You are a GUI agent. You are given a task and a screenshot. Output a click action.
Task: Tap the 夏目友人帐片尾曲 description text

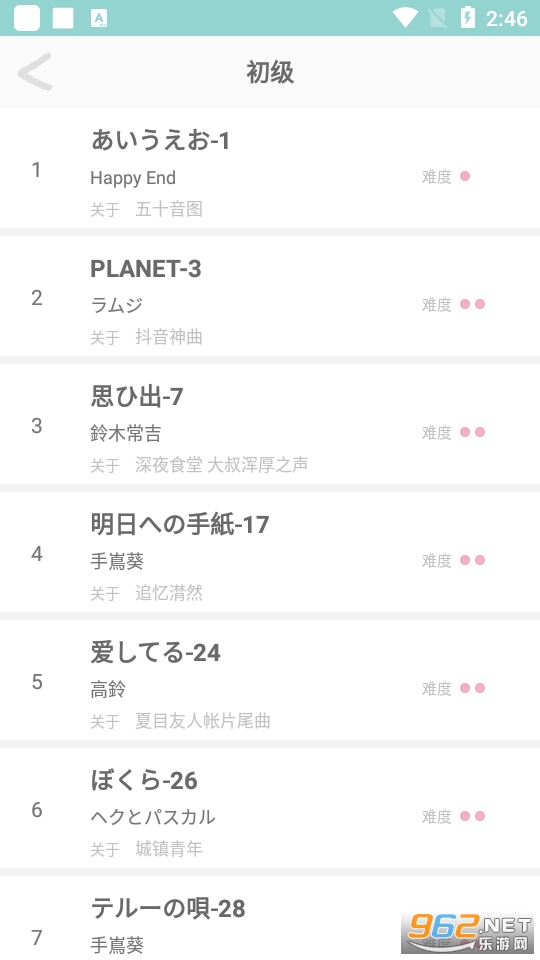(203, 721)
